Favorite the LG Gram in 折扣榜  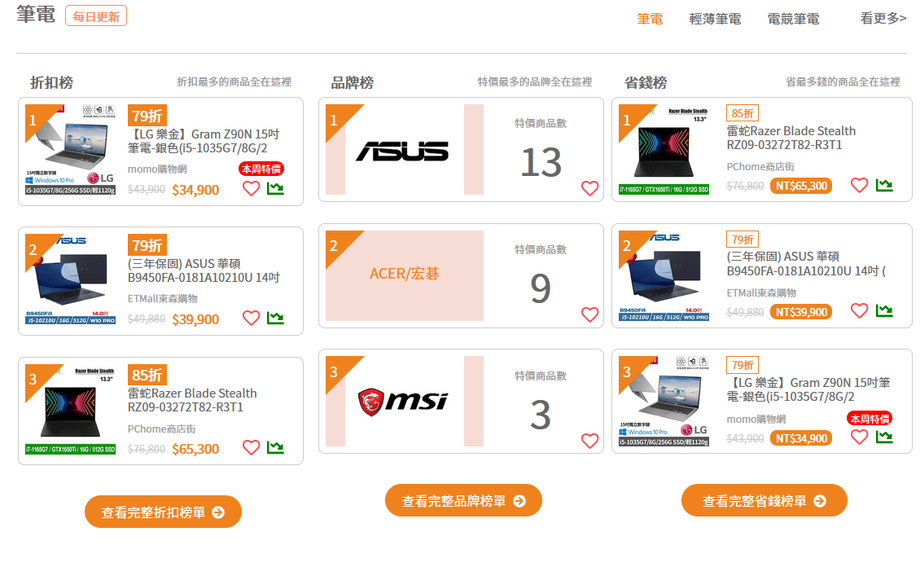251,188
